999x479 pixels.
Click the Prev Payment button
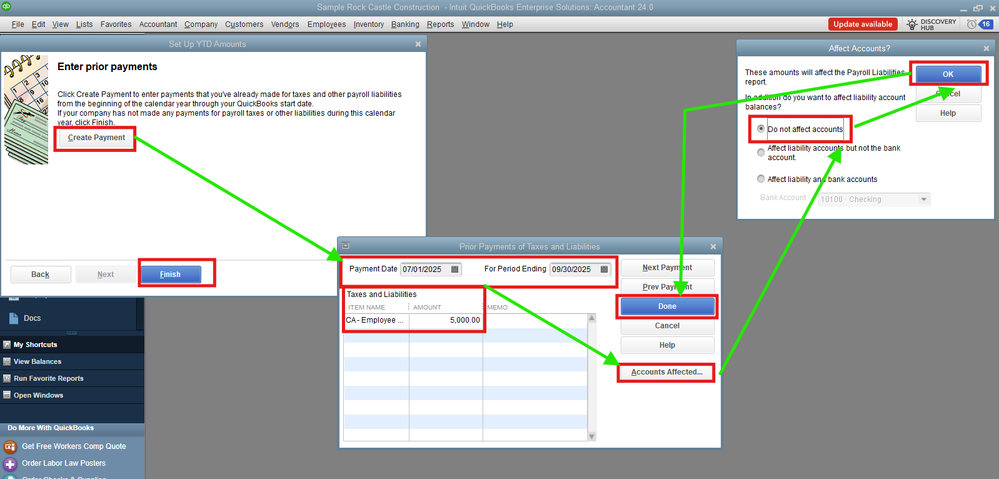point(667,287)
